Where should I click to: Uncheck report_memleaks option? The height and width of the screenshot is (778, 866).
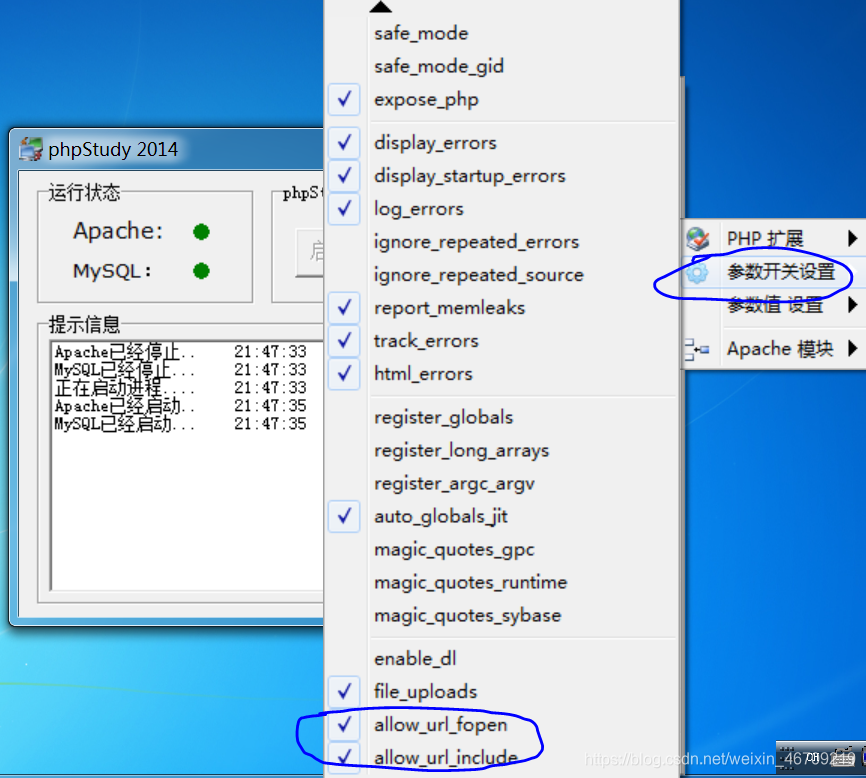[x=501, y=308]
